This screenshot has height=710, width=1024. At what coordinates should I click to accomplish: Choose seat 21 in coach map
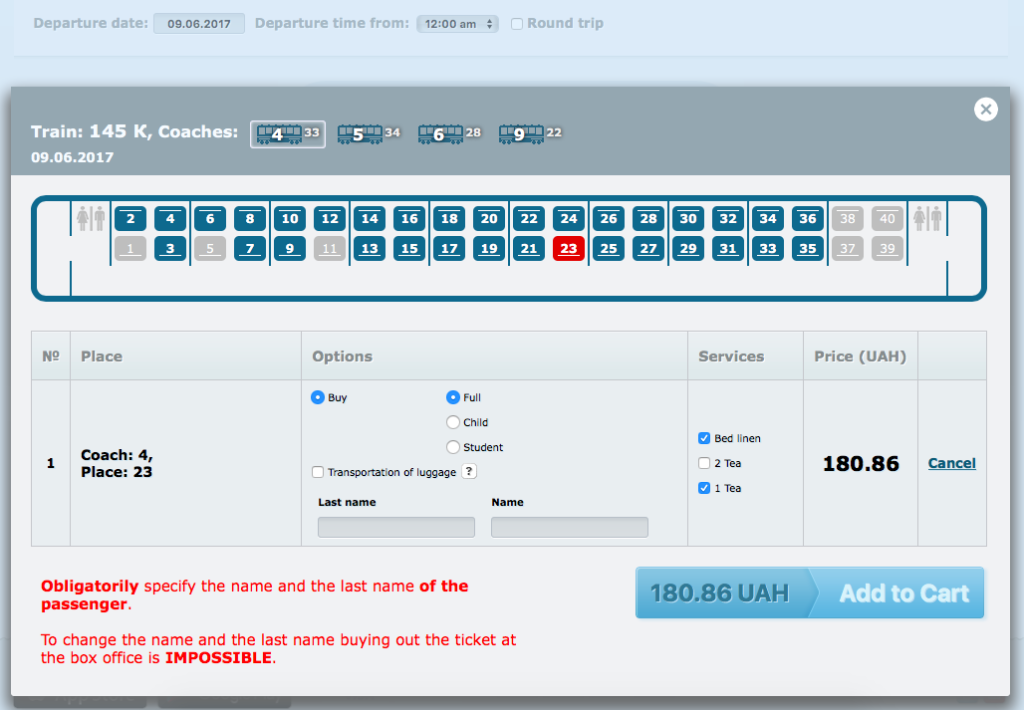click(x=529, y=249)
